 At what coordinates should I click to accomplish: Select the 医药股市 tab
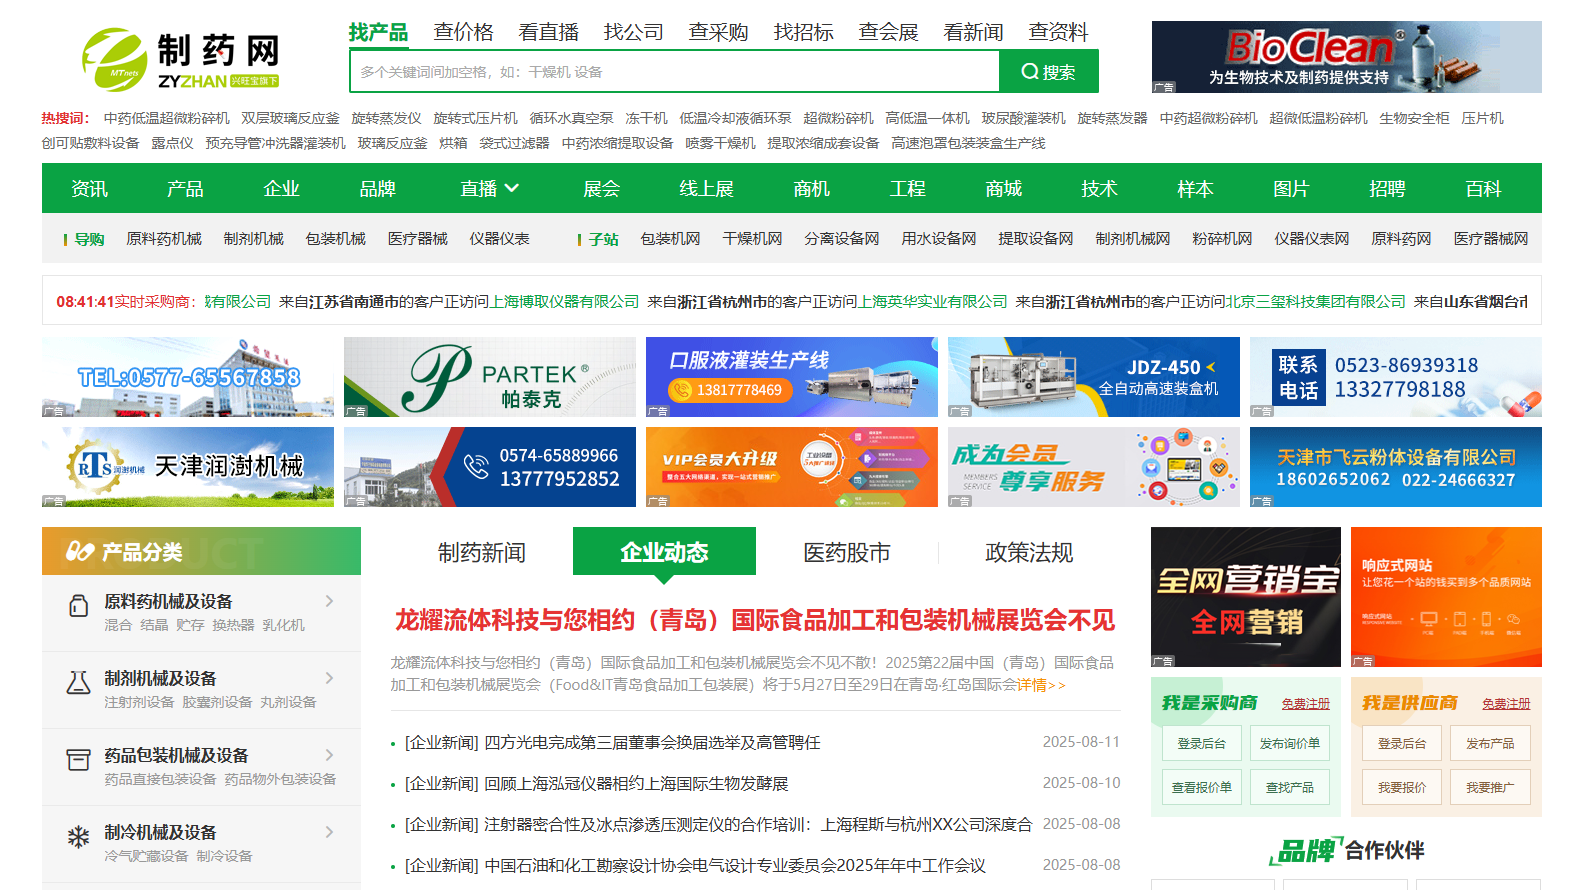click(846, 552)
